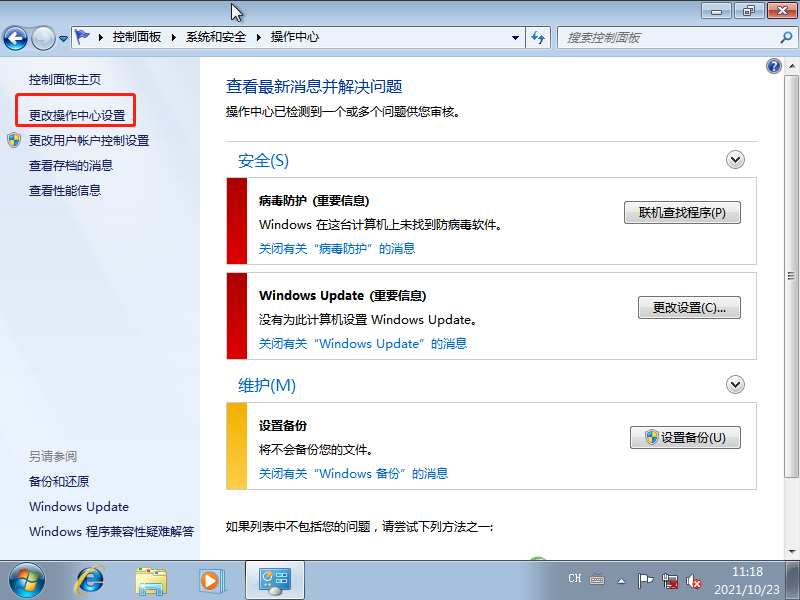Viewport: 800px width, 600px height.
Task: Open help via the blue question mark
Action: tap(774, 66)
